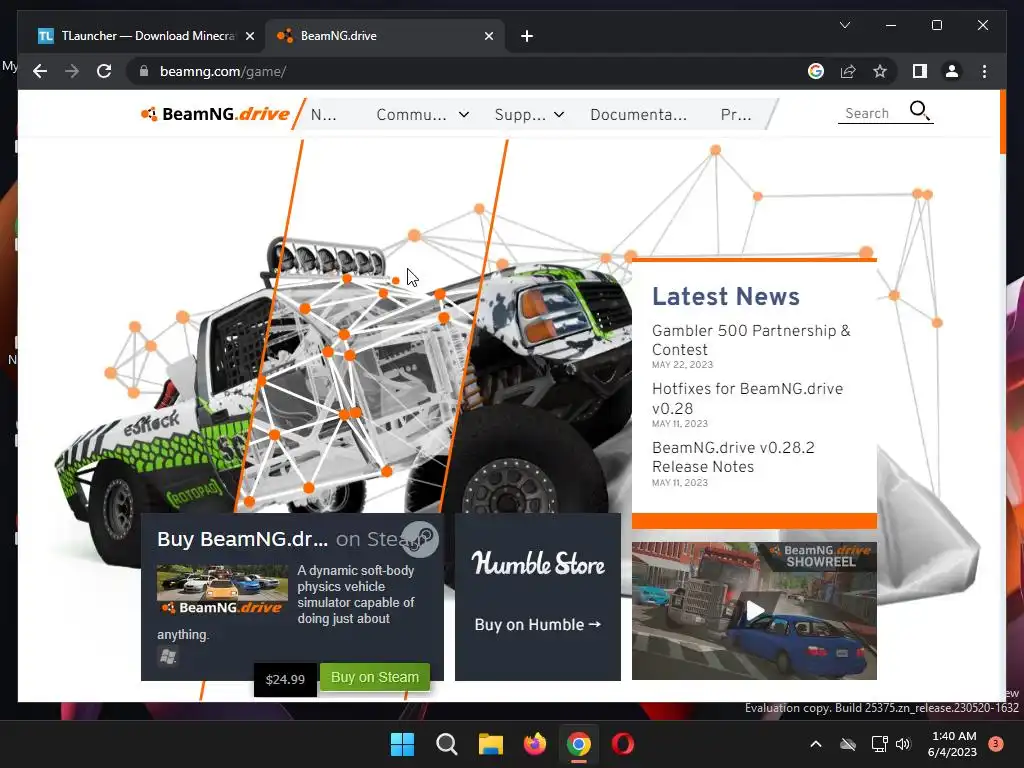Launch Opera from the taskbar
Screen dimensions: 1024x768
[x=622, y=744]
